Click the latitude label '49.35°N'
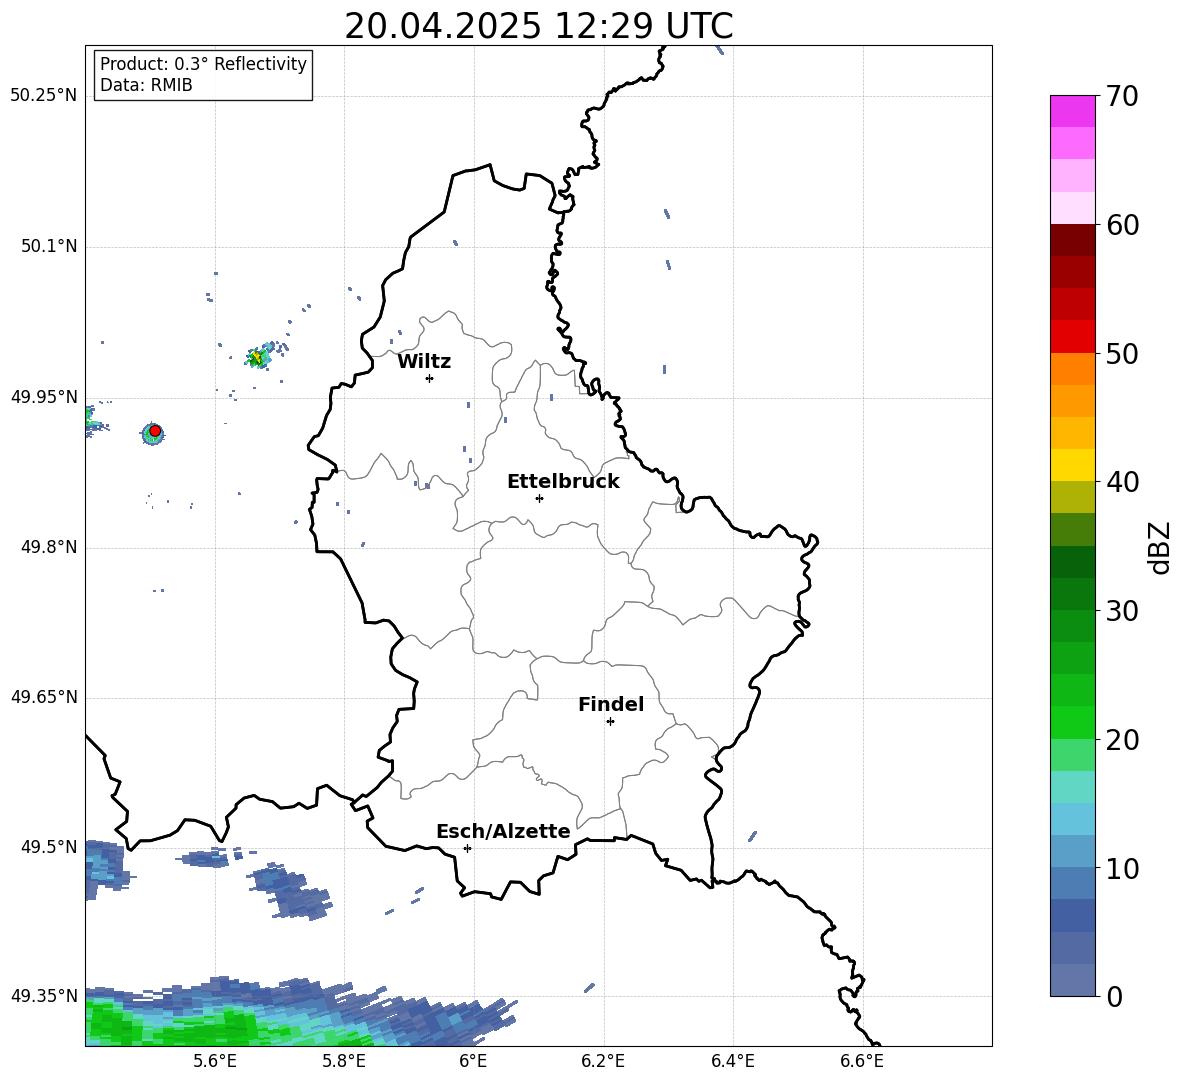Screen dimensions: 1184x1081 click(x=44, y=996)
